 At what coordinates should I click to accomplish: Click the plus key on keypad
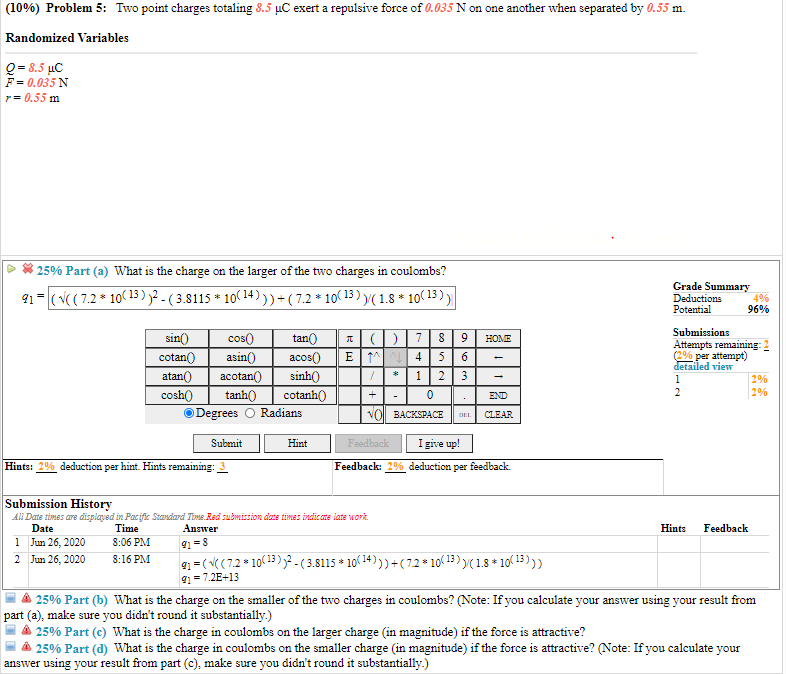tap(372, 395)
